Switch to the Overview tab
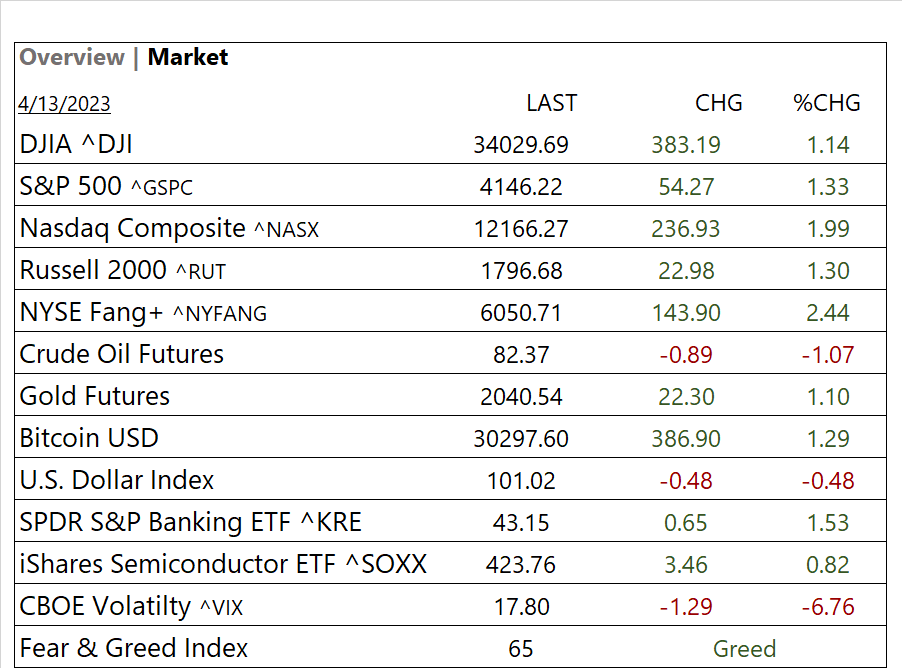 click(71, 58)
